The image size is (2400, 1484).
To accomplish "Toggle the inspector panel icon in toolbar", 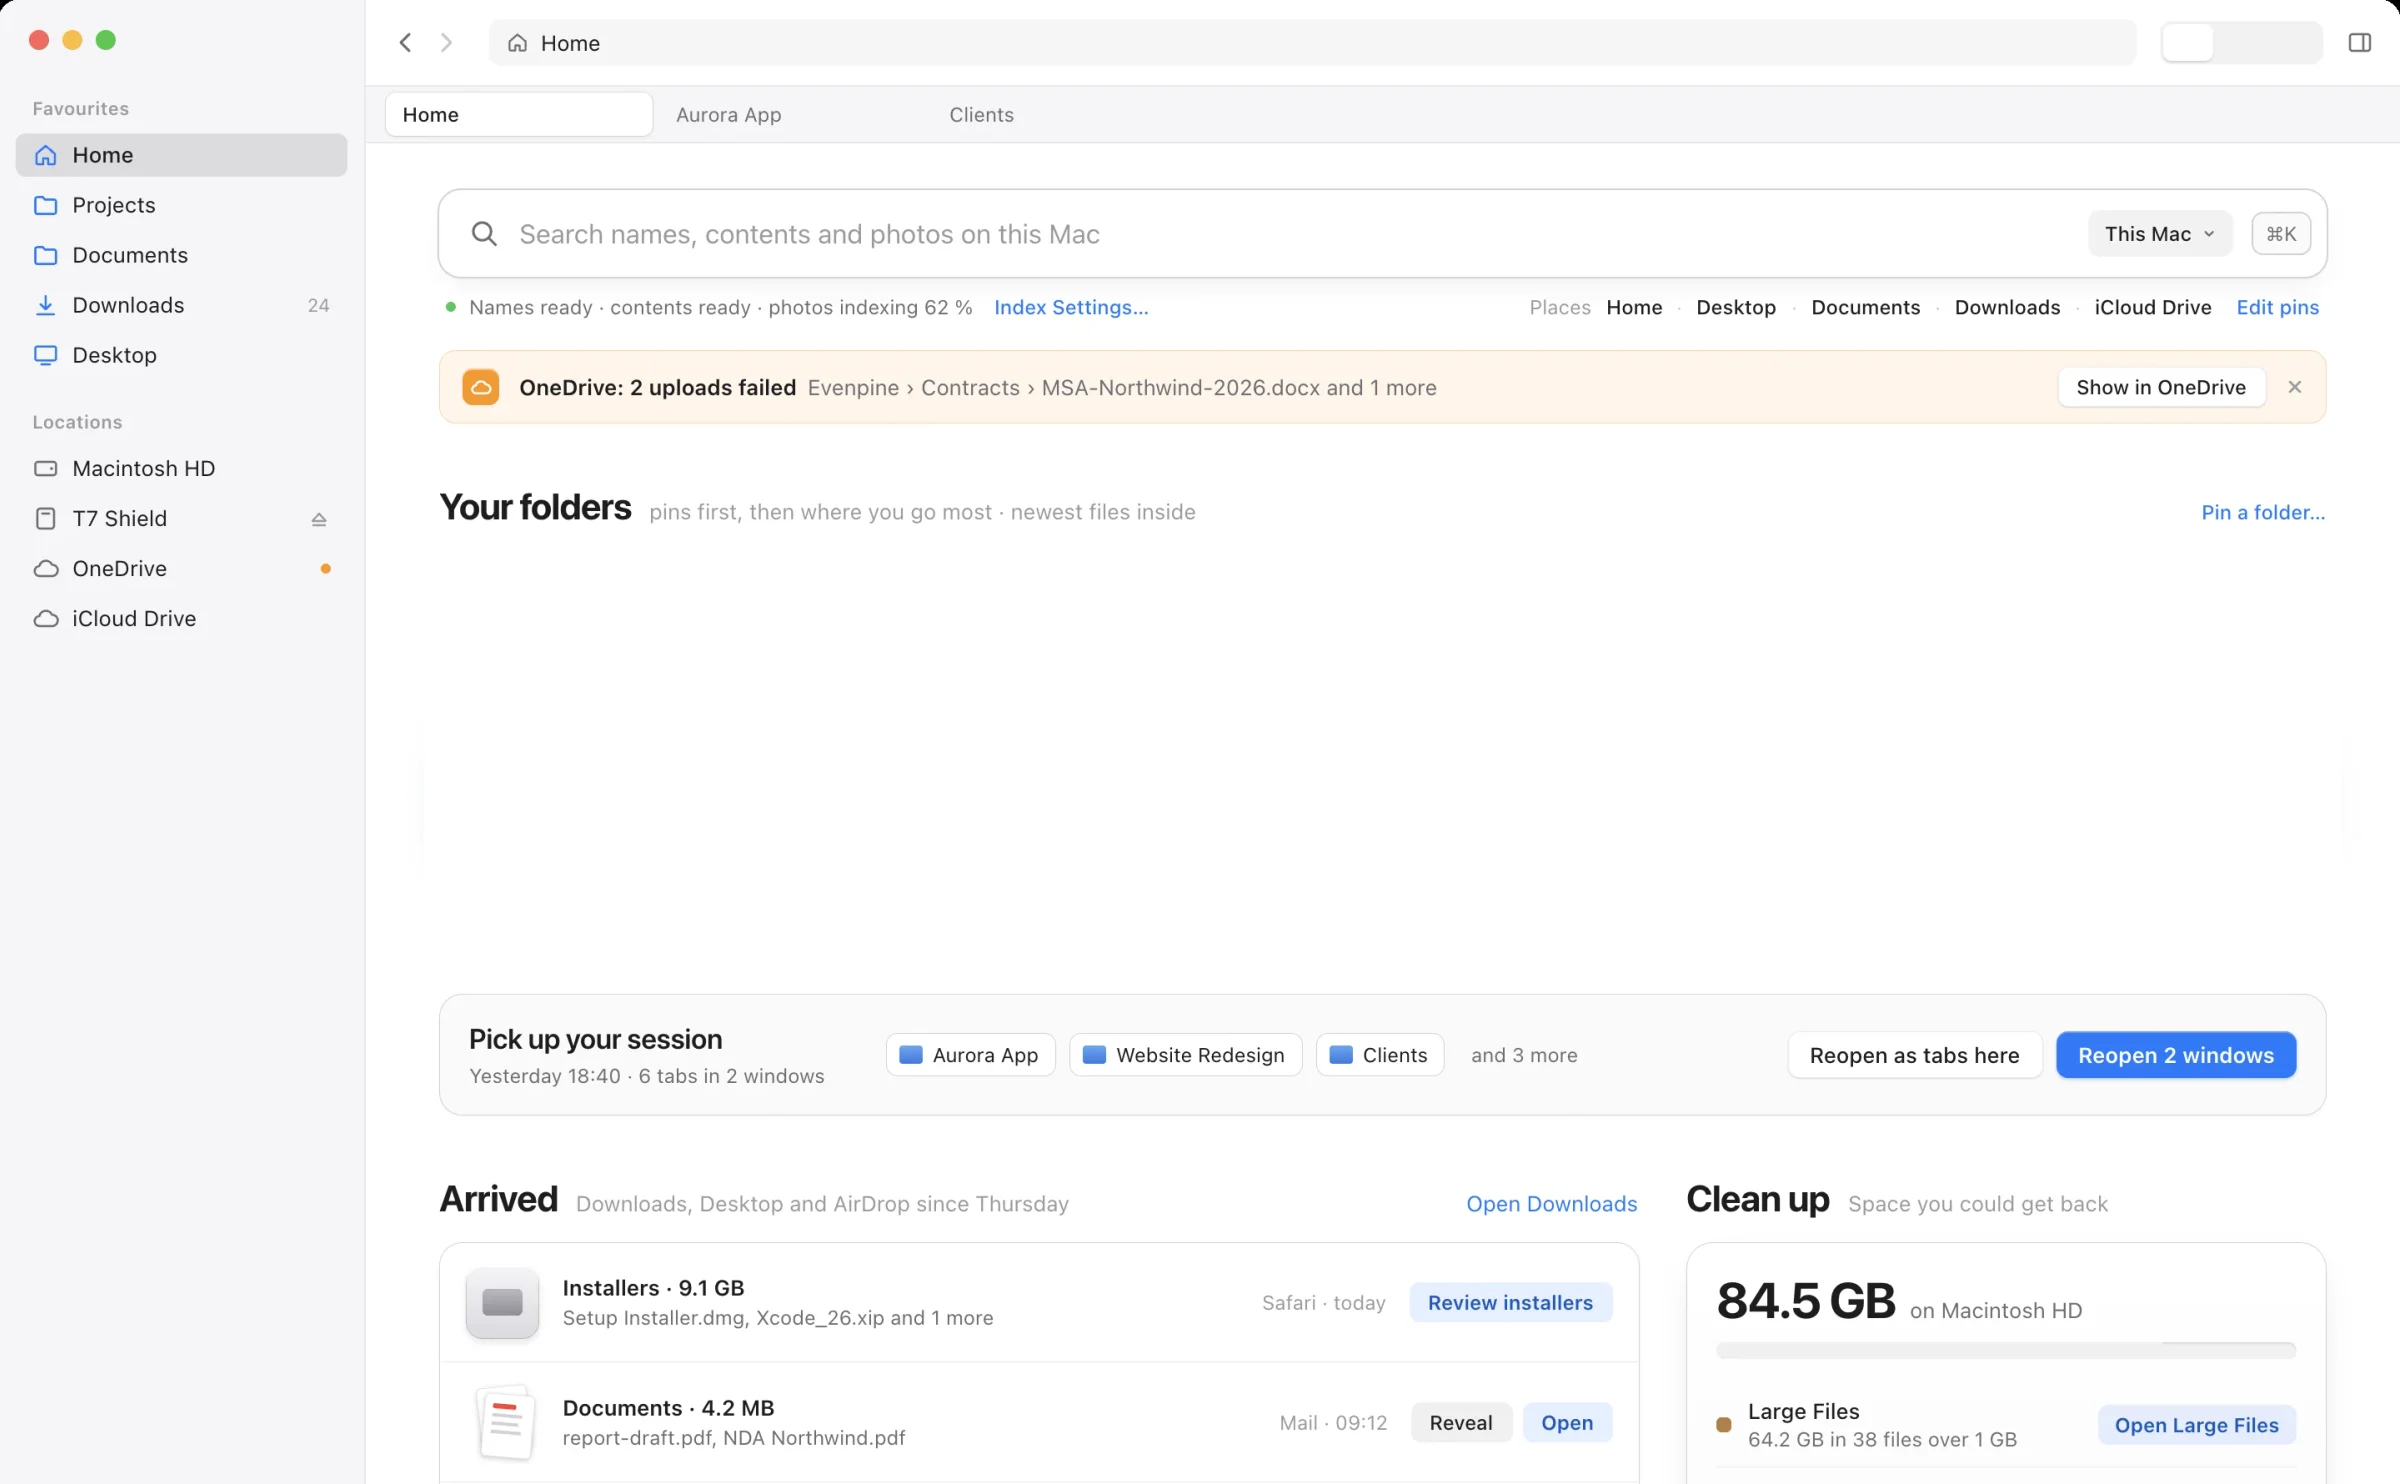I will (2359, 43).
